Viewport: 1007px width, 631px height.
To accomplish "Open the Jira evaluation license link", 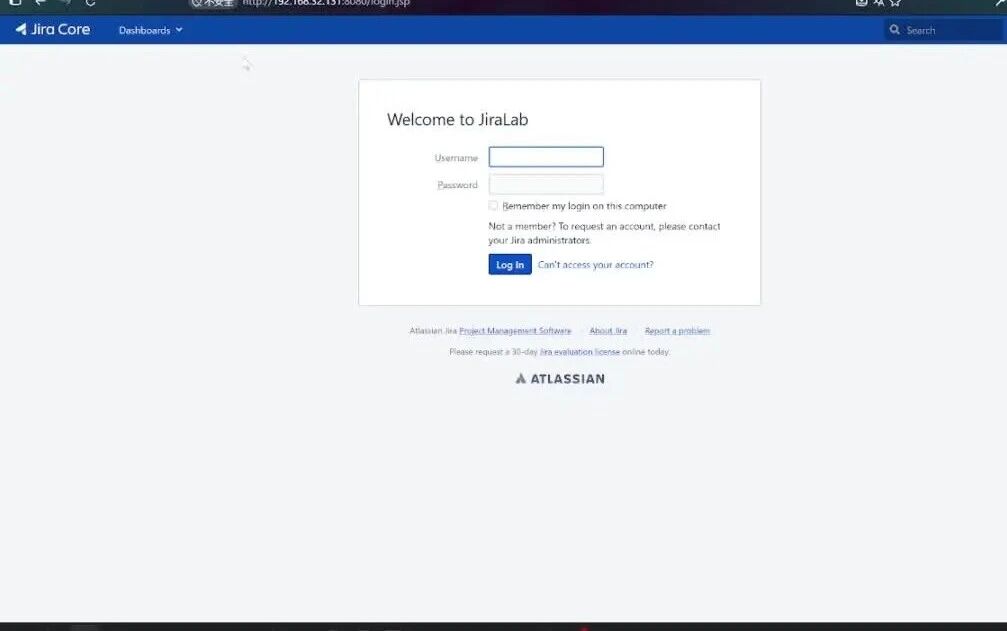I will pyautogui.click(x=580, y=352).
